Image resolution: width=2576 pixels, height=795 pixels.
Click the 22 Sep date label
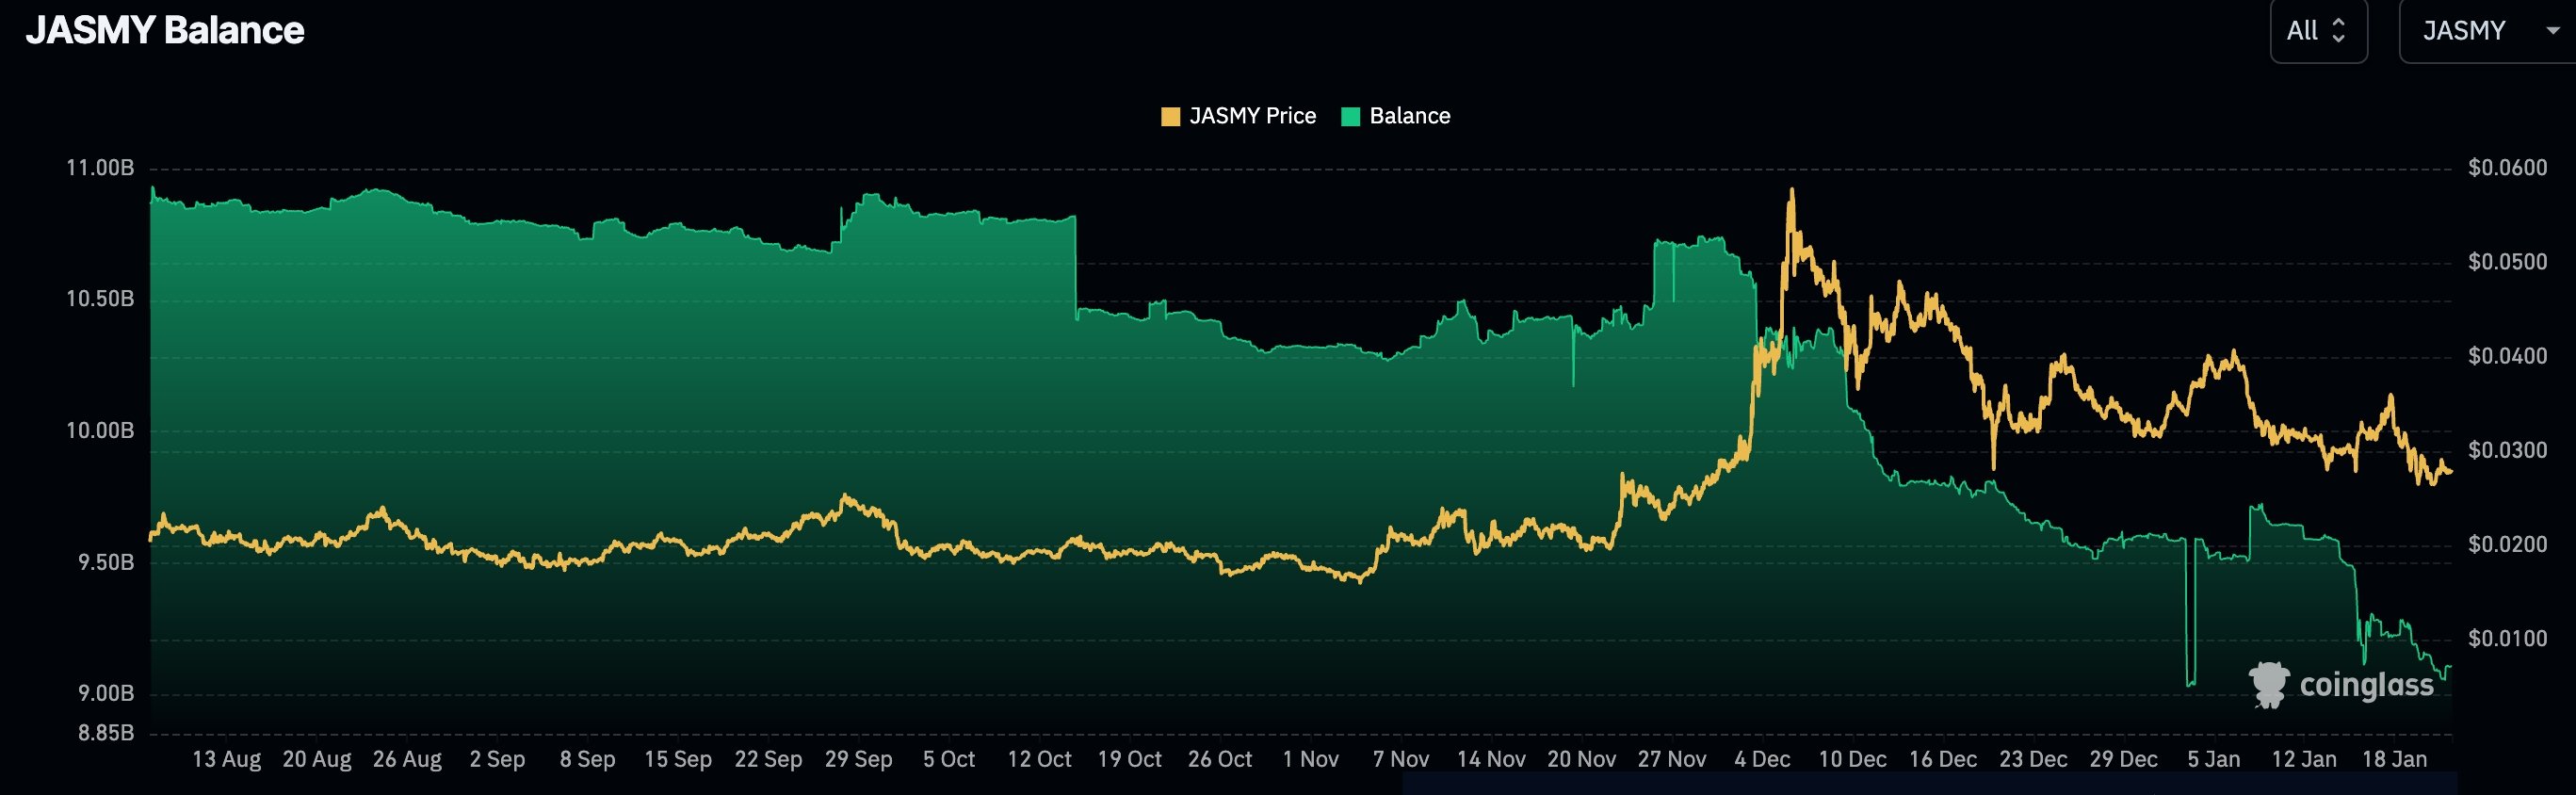coord(768,759)
